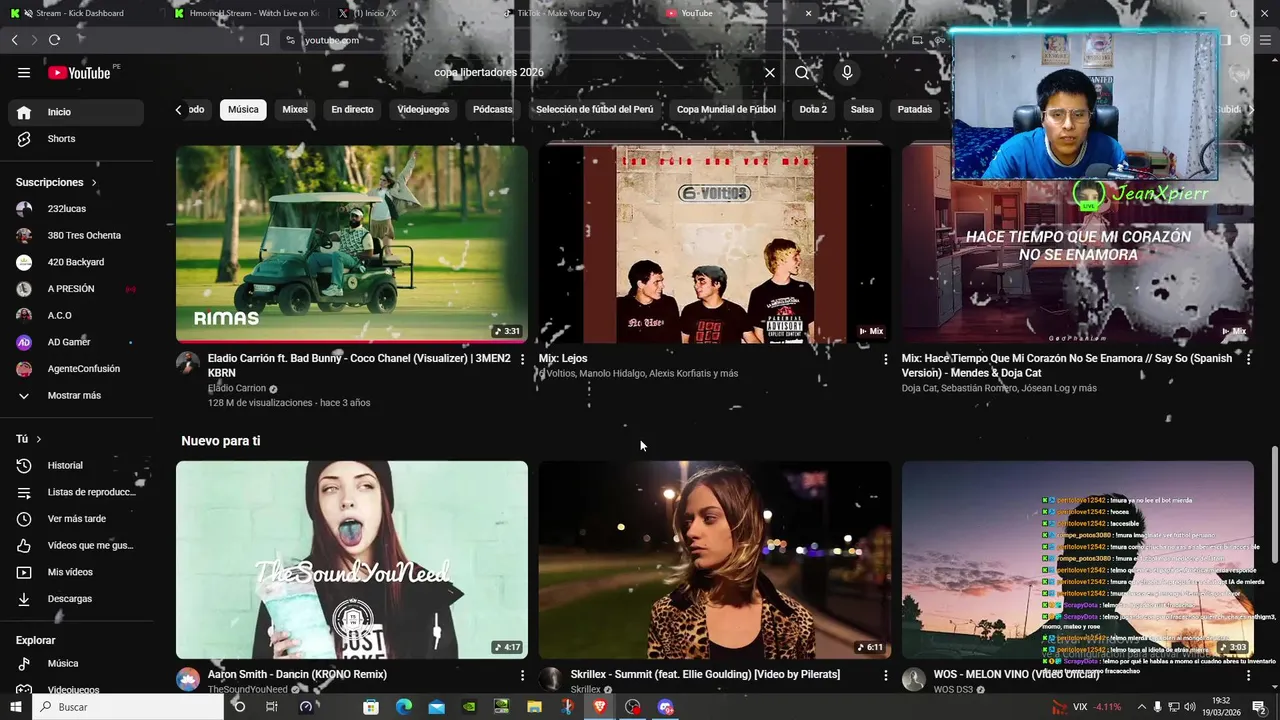
Task: Open Coco Chanel Visualizer video title
Action: (359, 365)
